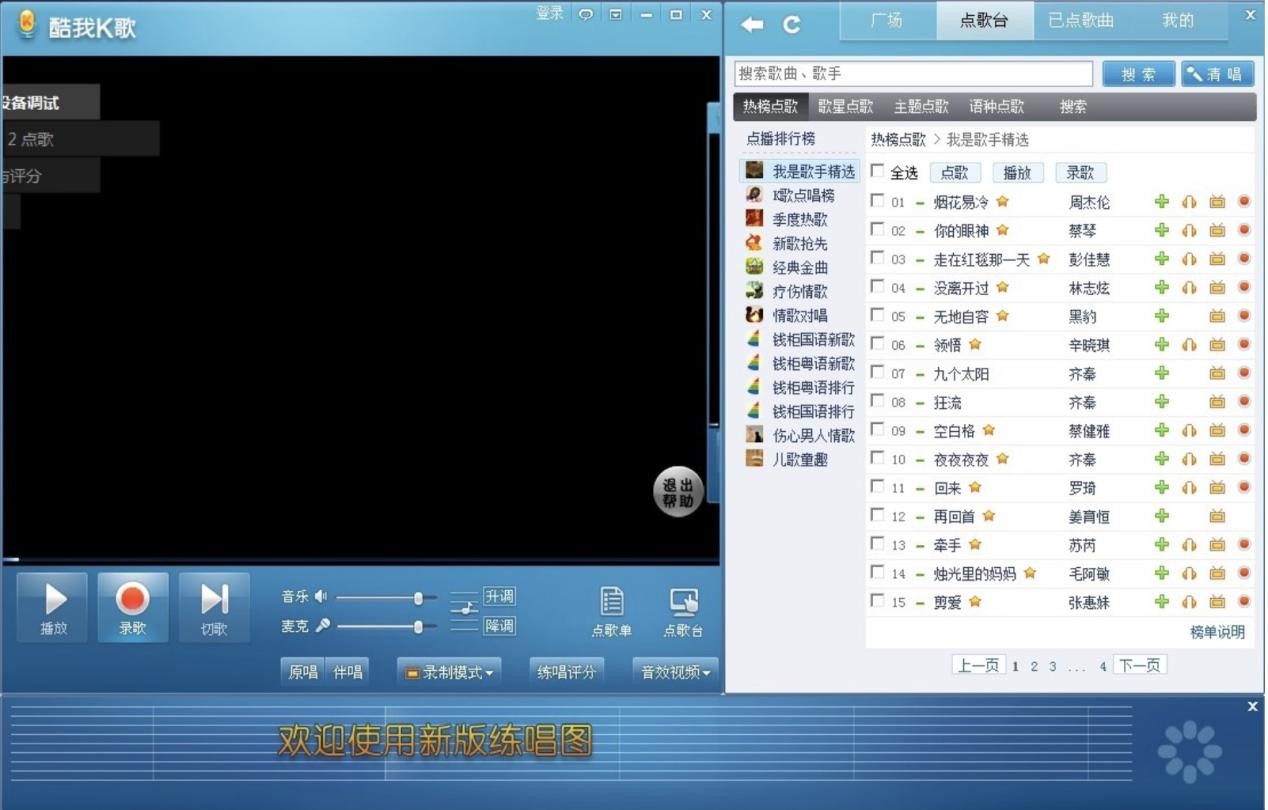Open the 录制模式 dropdown
1268x810 pixels.
point(449,673)
